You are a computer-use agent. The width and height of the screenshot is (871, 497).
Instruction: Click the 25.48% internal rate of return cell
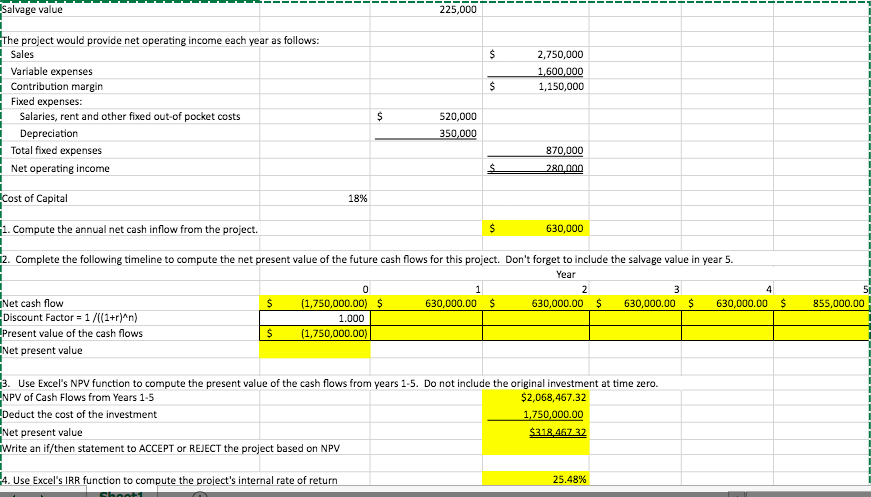point(535,479)
